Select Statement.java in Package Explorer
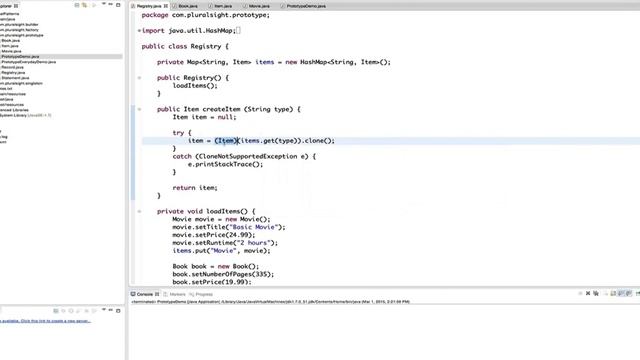Screen dimensions: 640x360 [15, 78]
